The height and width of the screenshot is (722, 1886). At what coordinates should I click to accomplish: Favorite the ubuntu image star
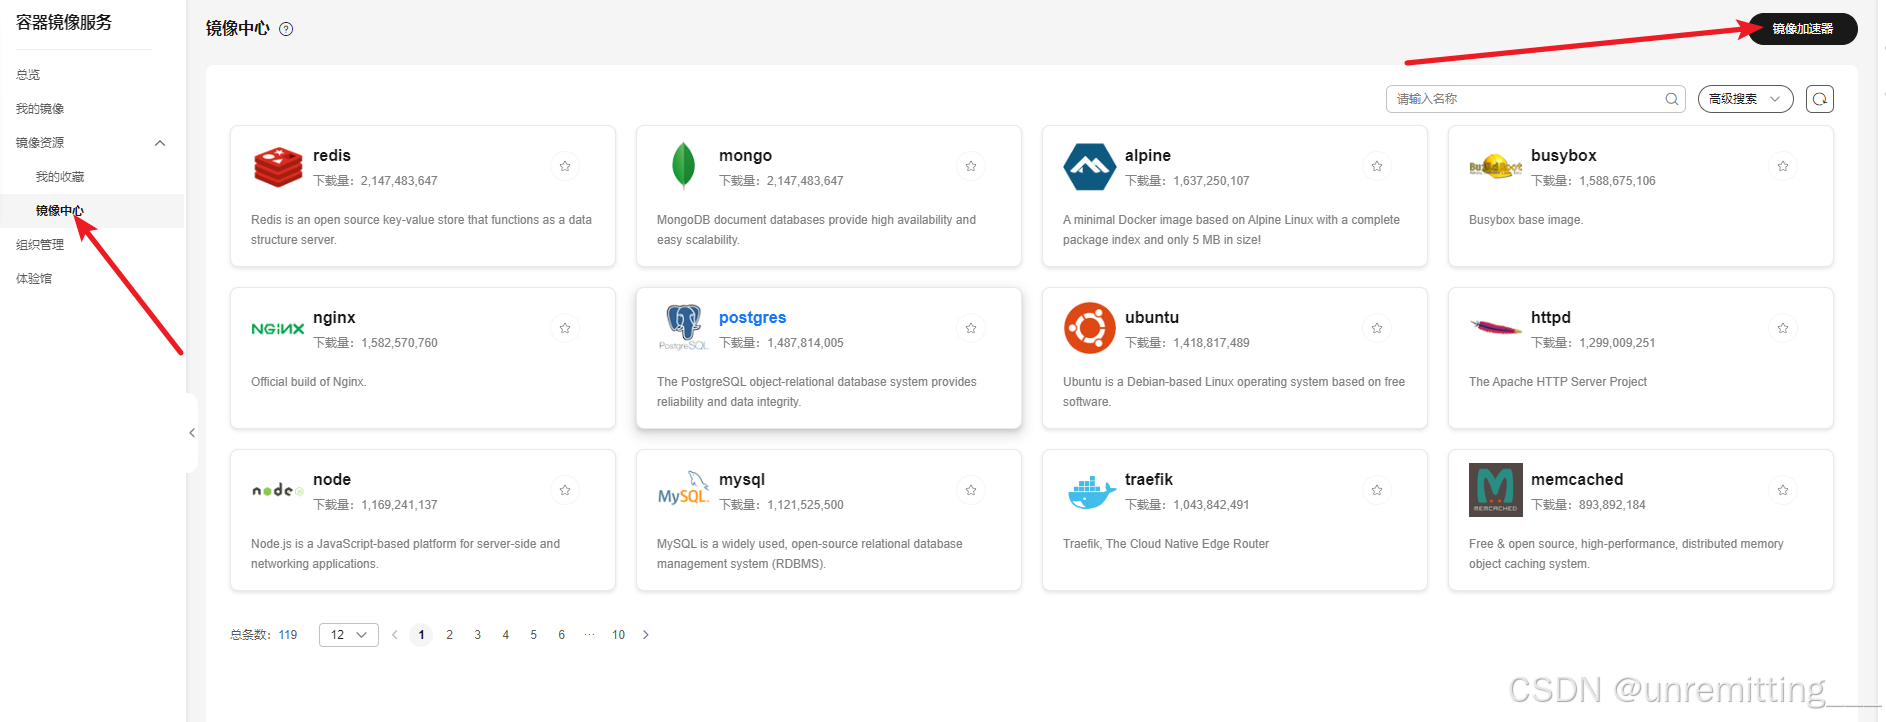point(1377,328)
